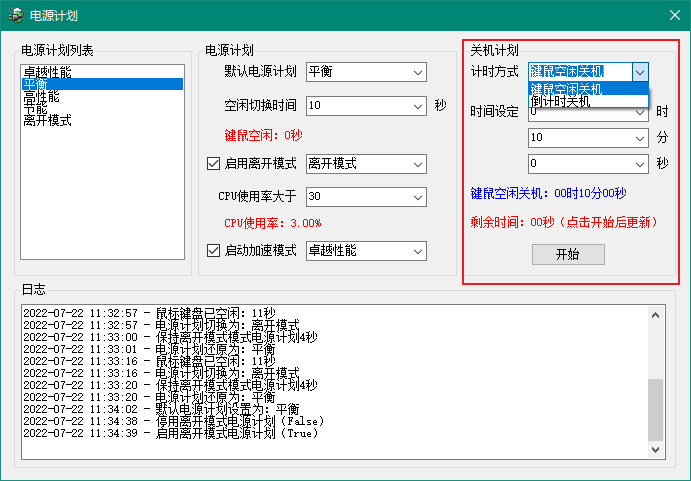691x481 pixels.
Task: Select 平衡 in the power plan list
Action: click(x=102, y=84)
